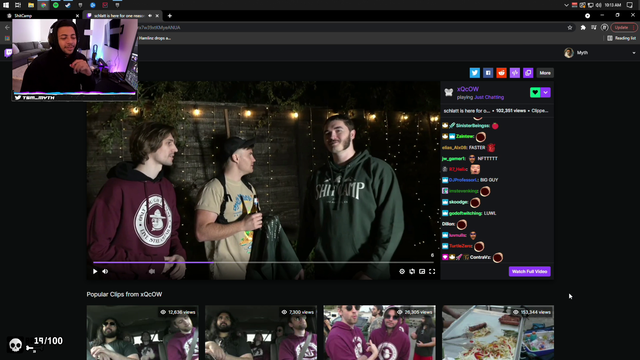Open the media controls toolbar icon
The width and height of the screenshot is (640, 360).
pyautogui.click(x=593, y=27)
